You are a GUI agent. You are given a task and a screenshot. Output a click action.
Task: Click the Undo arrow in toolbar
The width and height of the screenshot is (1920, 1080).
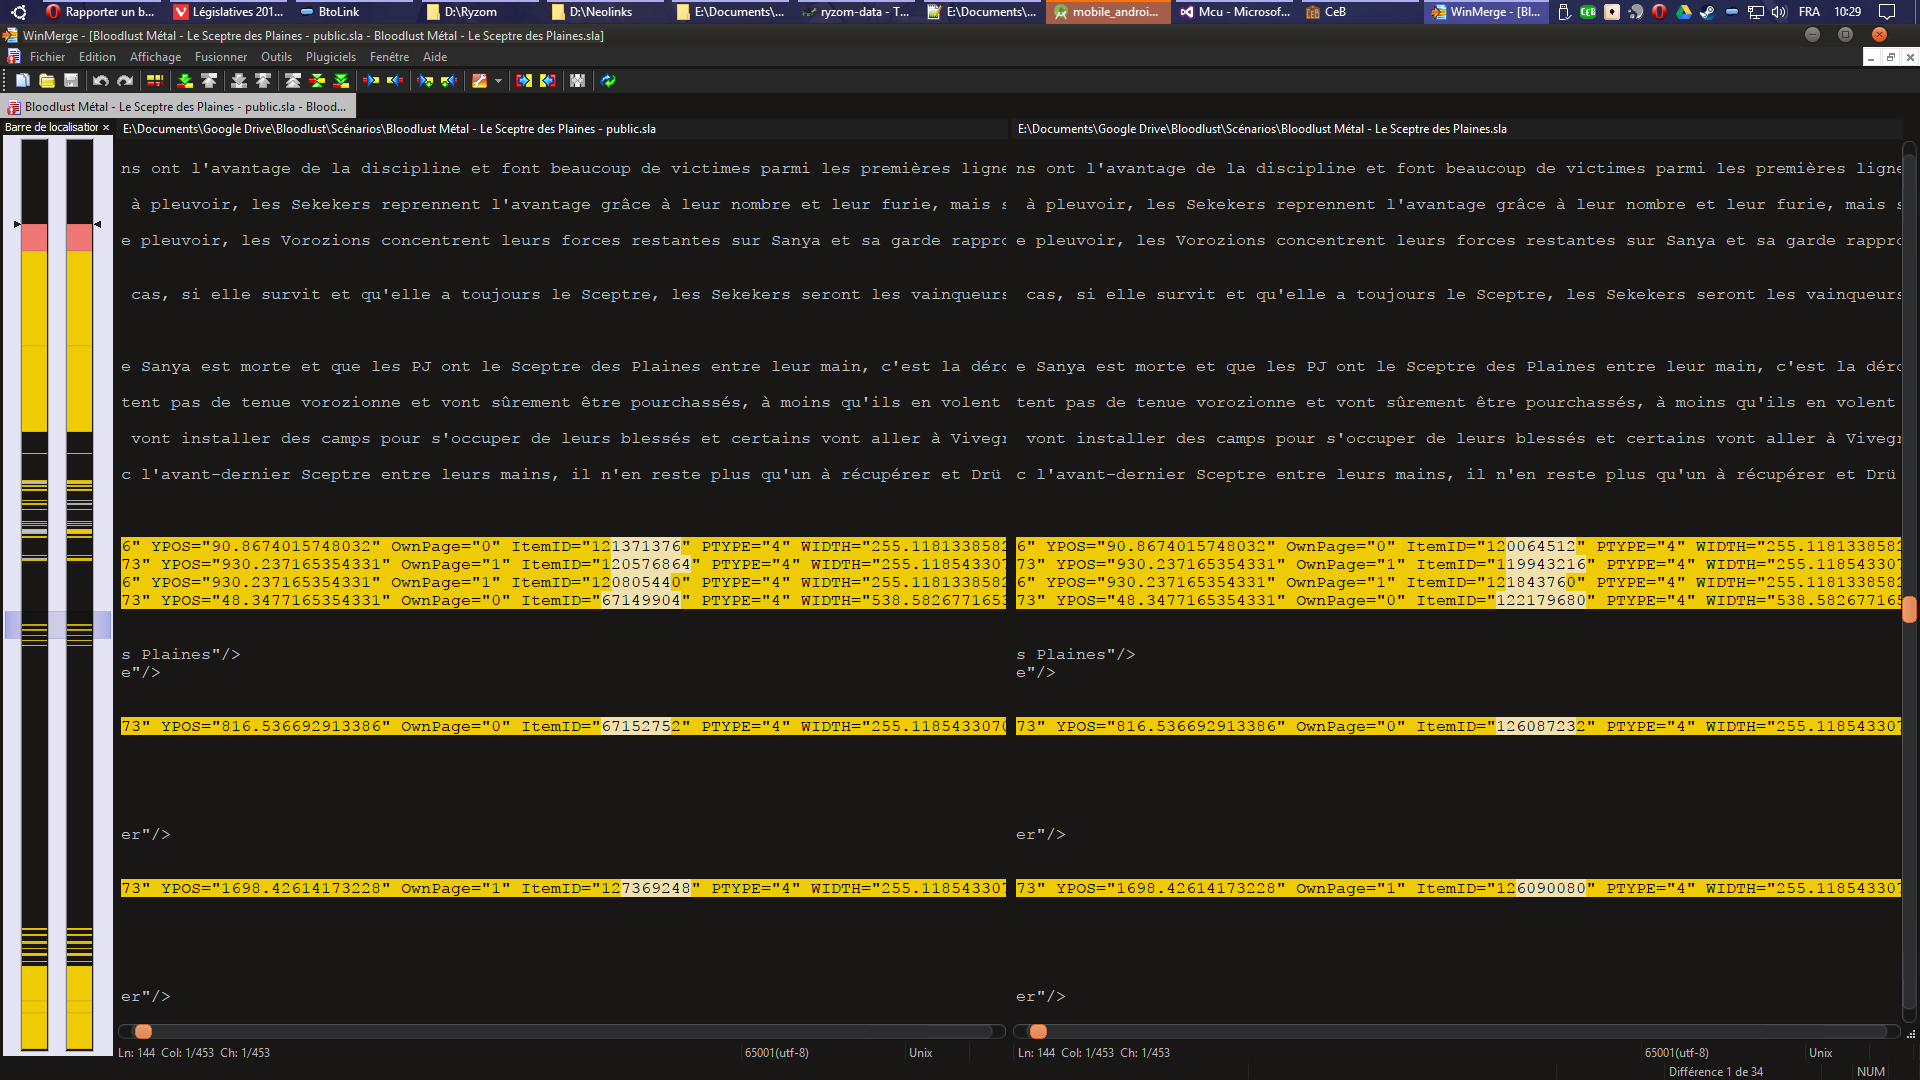pos(100,81)
